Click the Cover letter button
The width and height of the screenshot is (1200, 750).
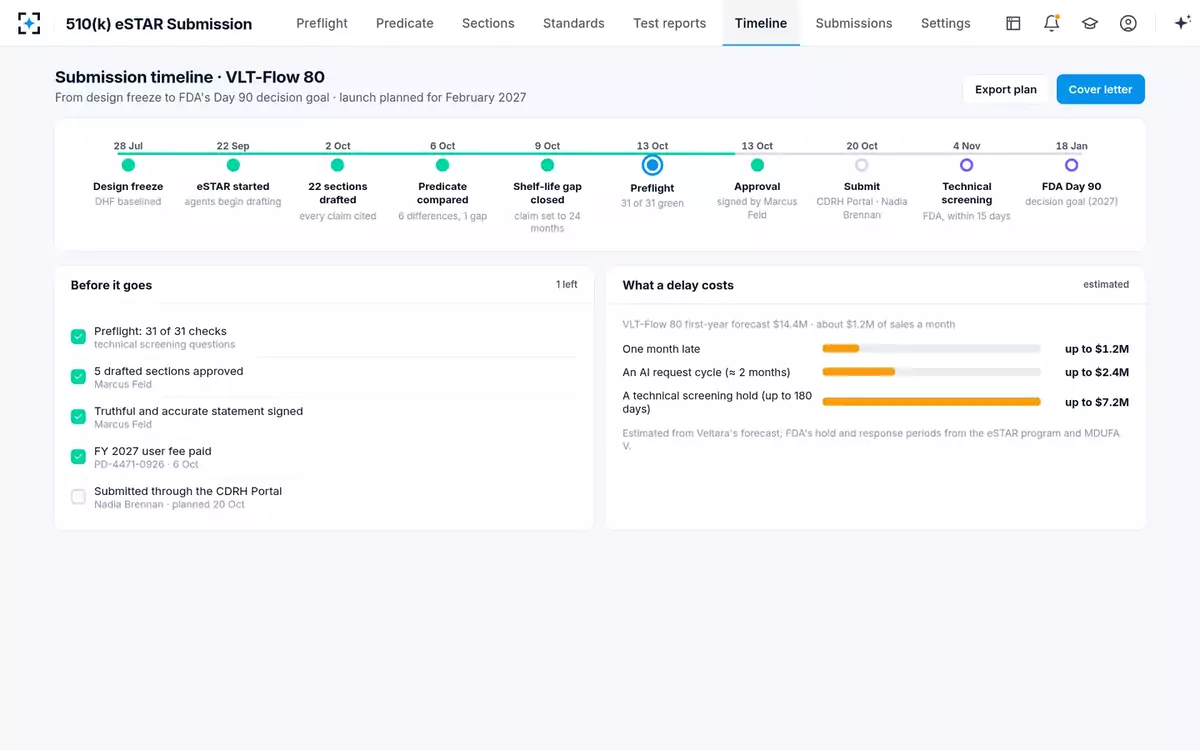click(1100, 89)
